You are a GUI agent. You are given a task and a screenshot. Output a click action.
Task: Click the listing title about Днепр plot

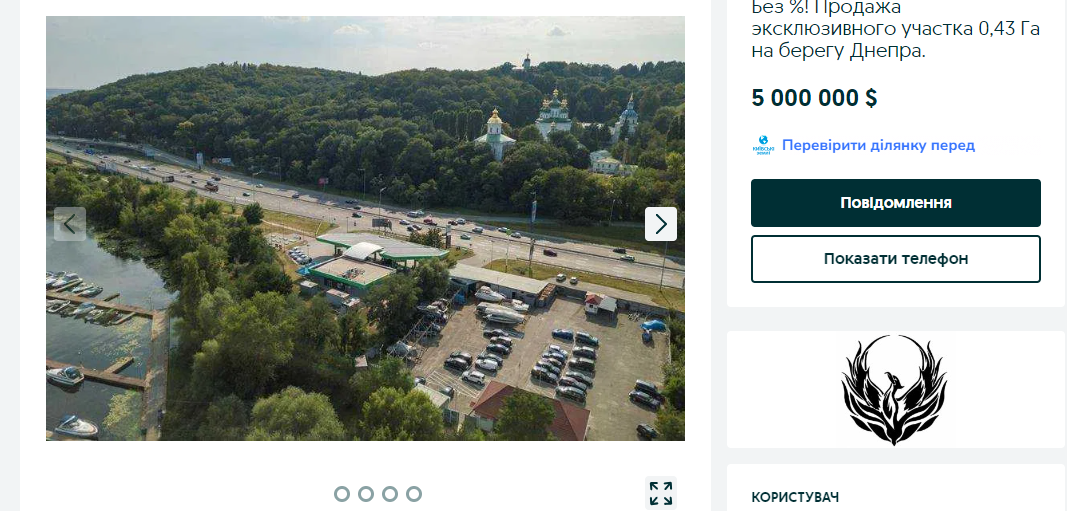point(896,29)
